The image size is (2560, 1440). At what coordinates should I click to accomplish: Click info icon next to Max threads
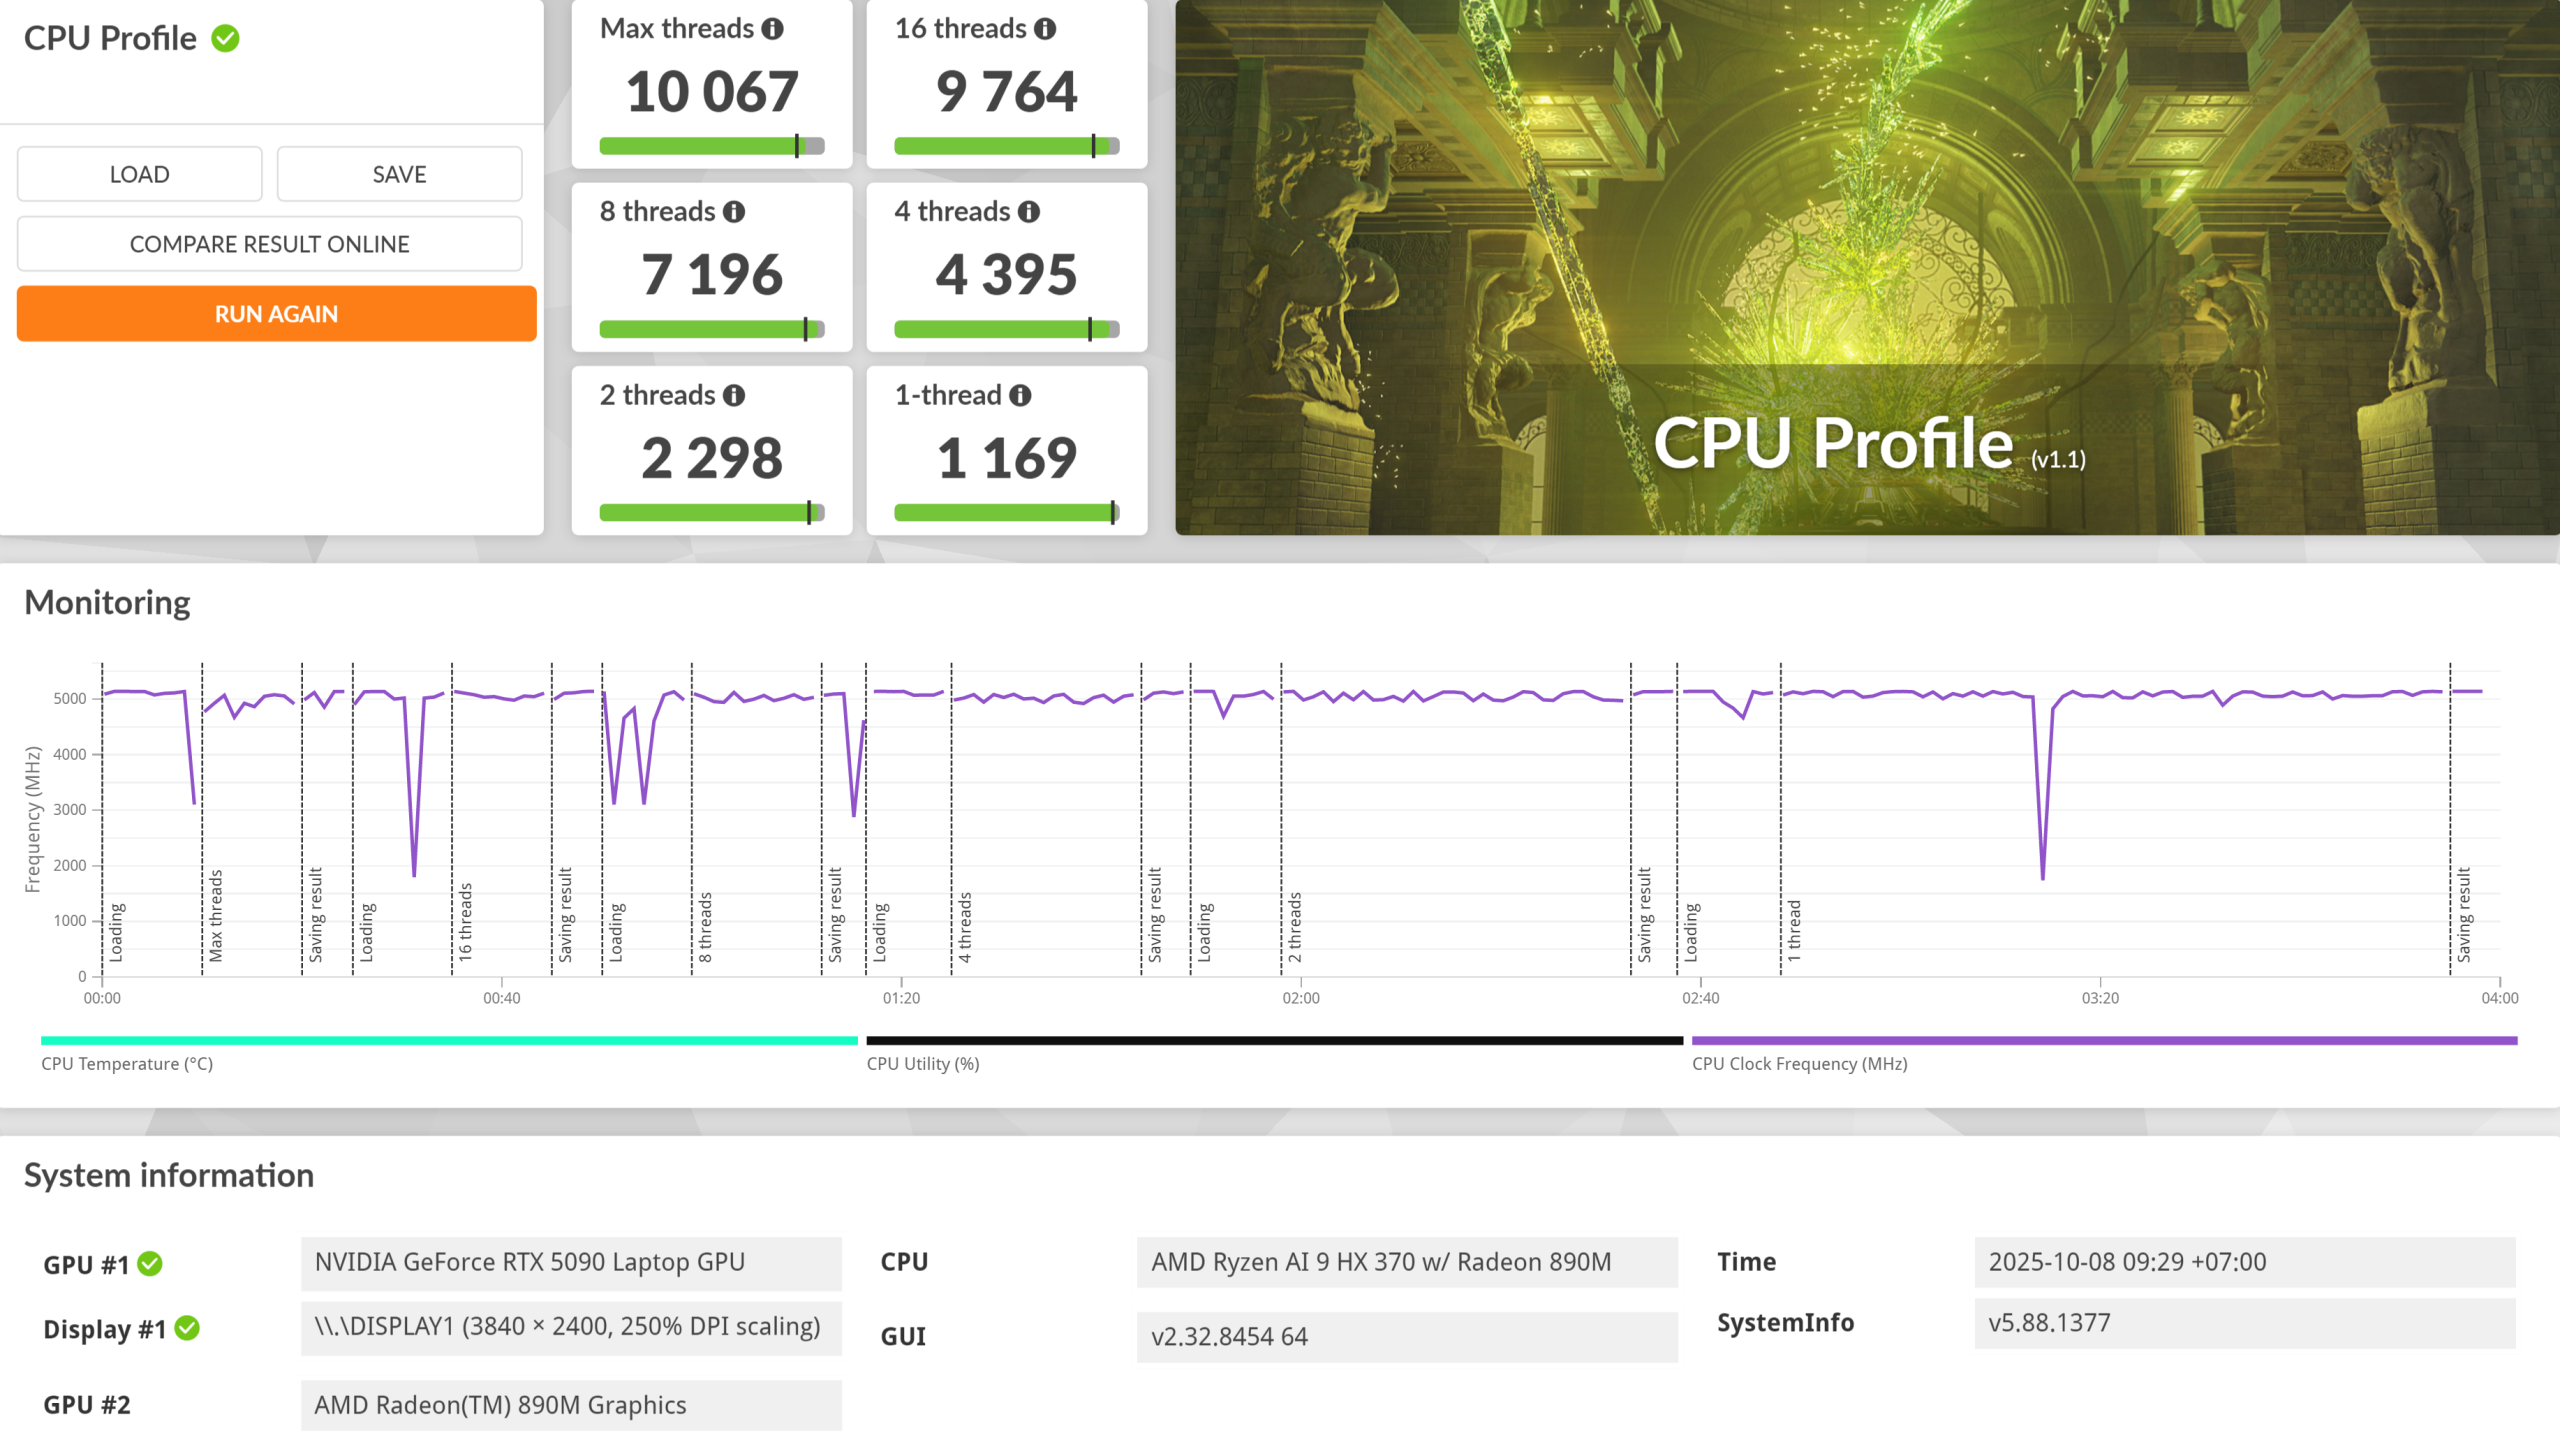point(772,29)
